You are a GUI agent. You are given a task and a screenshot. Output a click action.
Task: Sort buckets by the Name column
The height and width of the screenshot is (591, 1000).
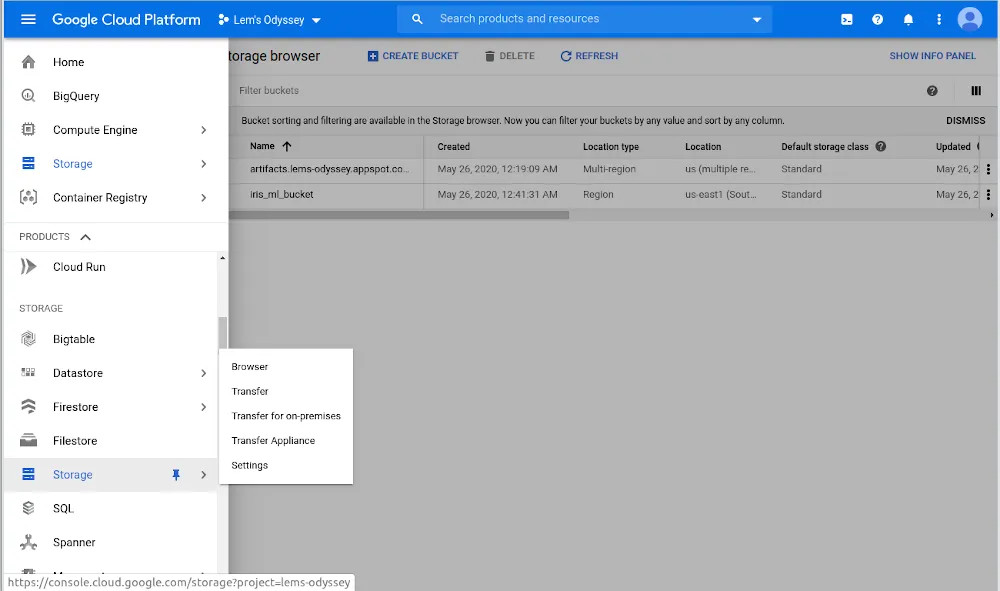pos(270,146)
